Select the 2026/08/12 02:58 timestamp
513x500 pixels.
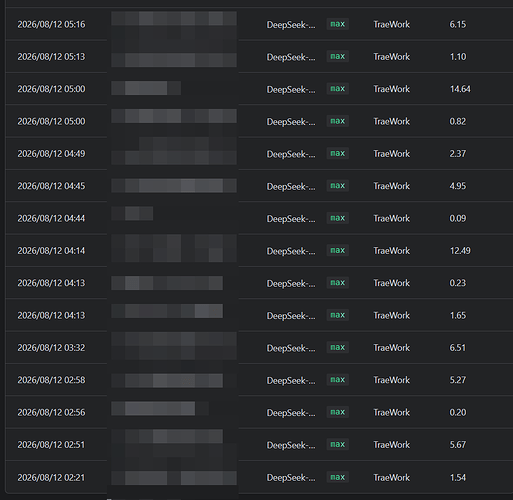click(51, 380)
